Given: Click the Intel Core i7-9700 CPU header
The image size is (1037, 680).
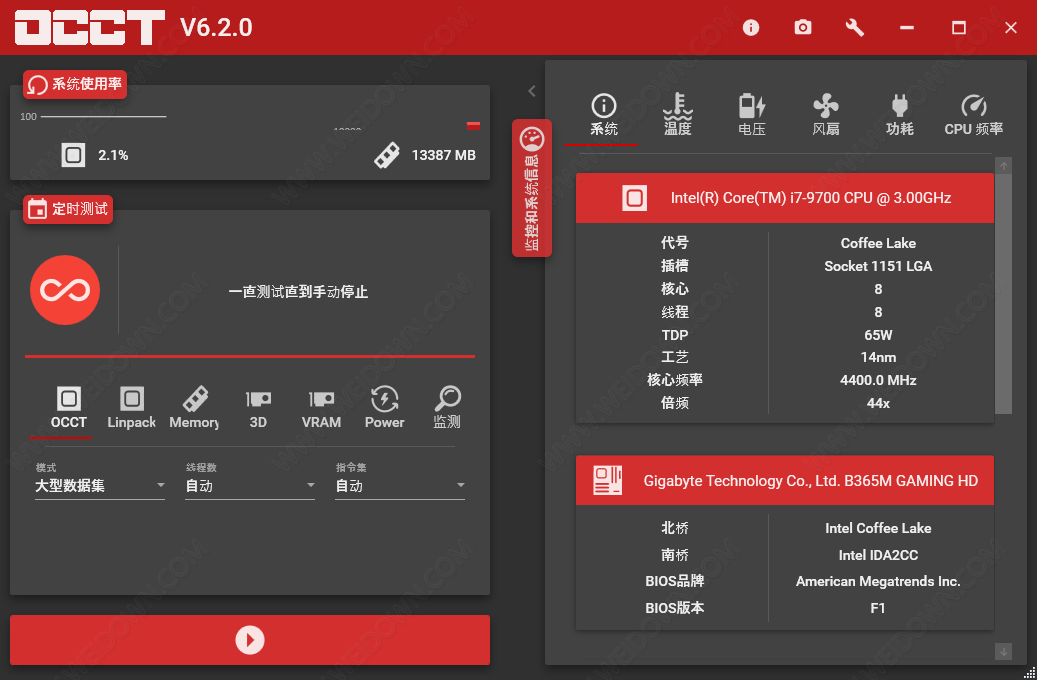Looking at the screenshot, I should click(785, 198).
